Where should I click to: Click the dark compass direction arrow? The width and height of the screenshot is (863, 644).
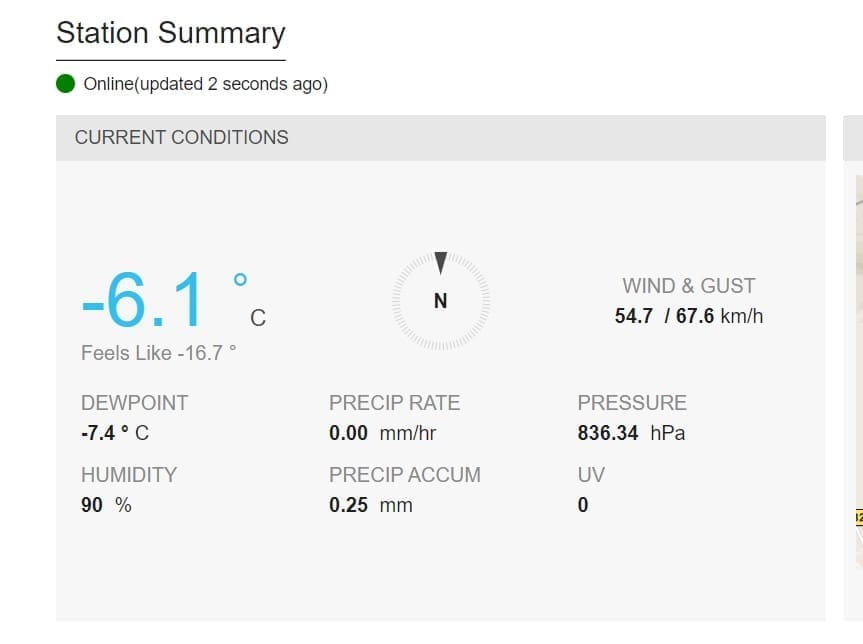coord(440,262)
